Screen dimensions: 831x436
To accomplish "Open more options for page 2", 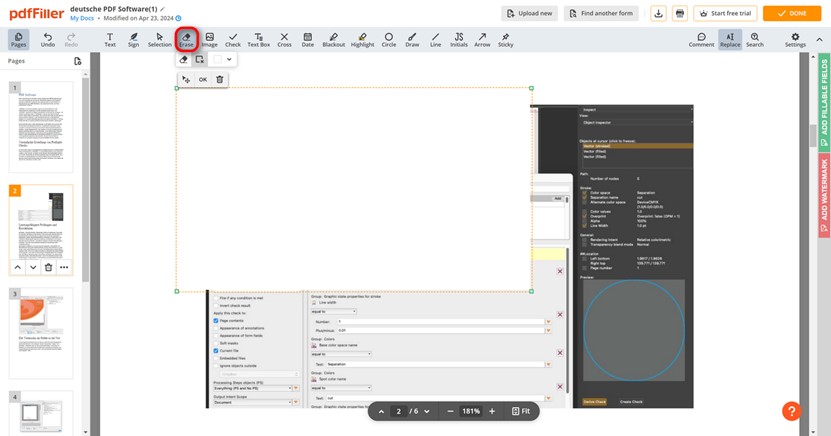I will [x=64, y=267].
